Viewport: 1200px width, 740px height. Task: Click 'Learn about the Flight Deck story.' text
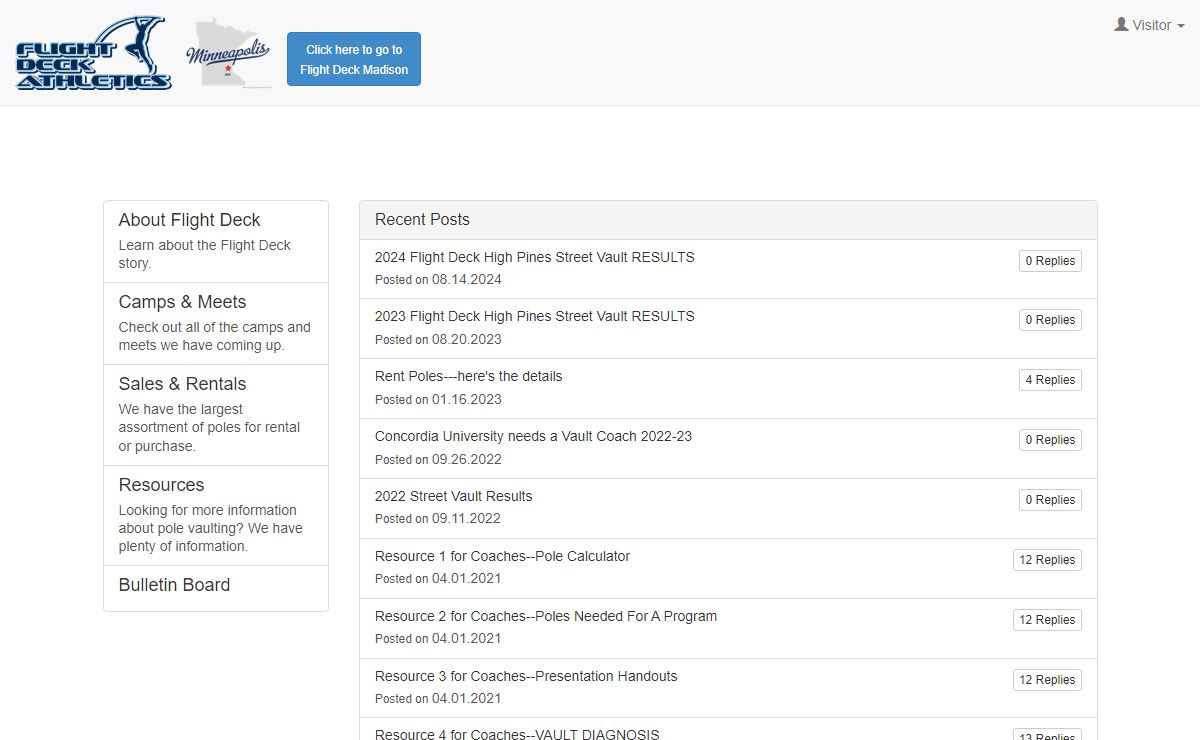pos(205,254)
